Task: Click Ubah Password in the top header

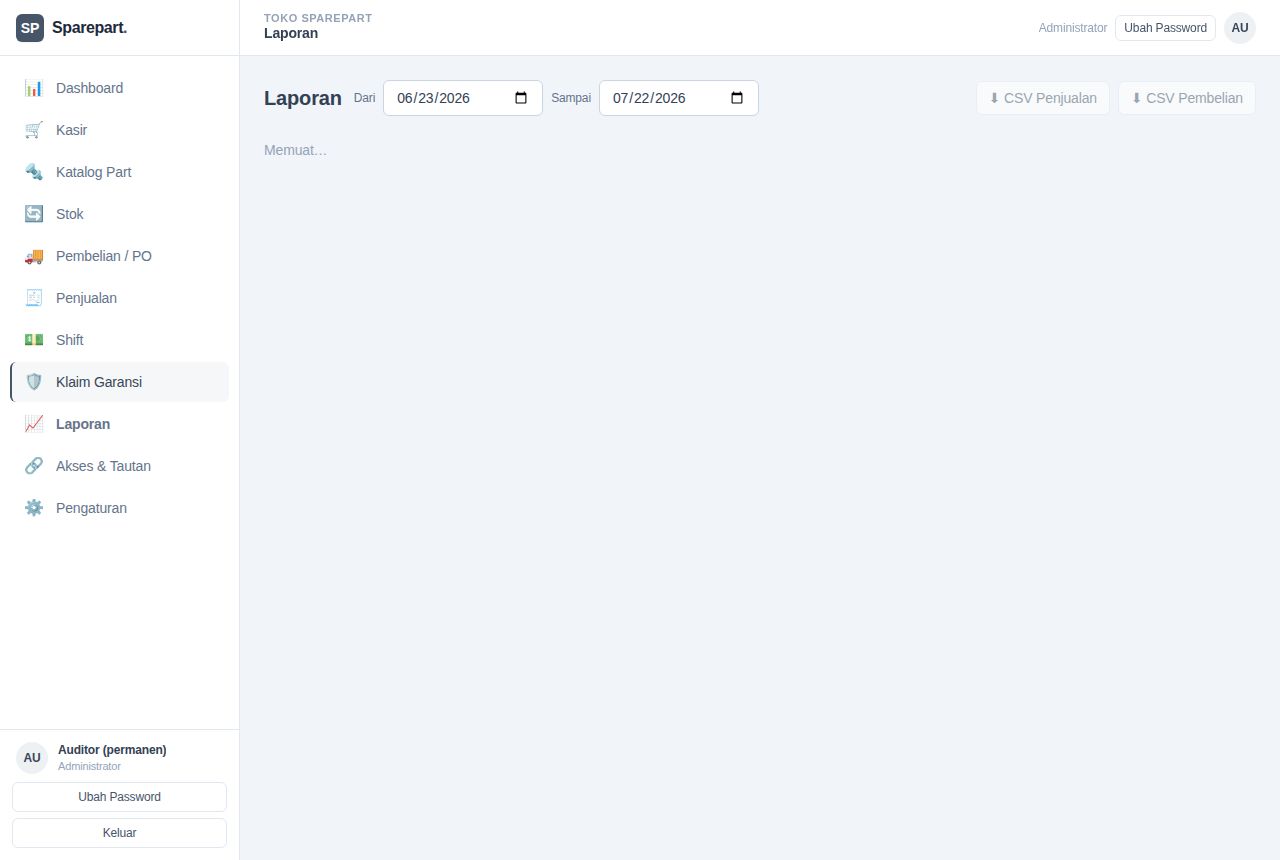Action: (x=1165, y=28)
